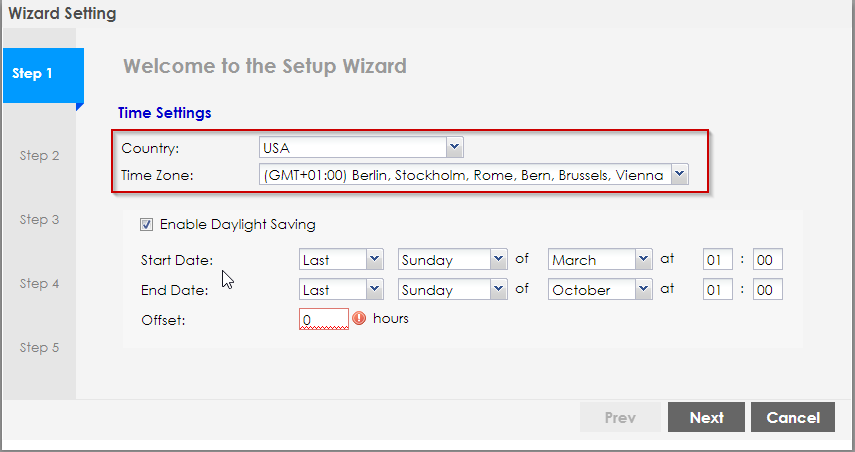Screen dimensions: 855x452
Task: Toggle the Enable Daylight Saving checkbox
Action: click(x=147, y=225)
